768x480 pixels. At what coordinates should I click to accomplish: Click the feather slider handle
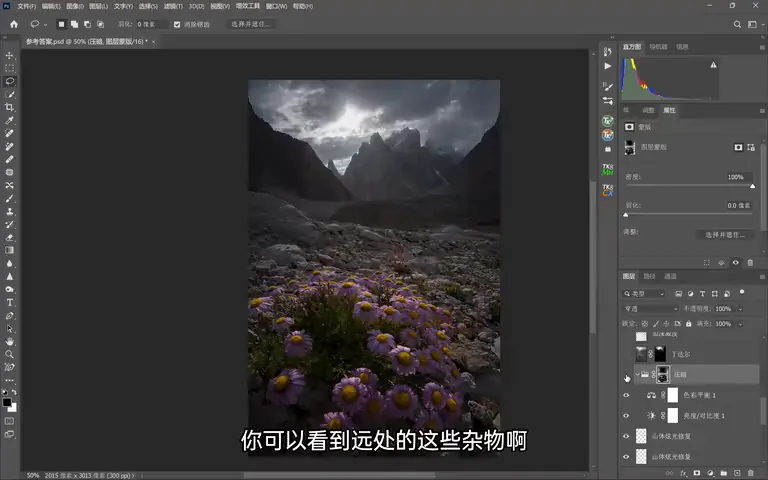625,215
